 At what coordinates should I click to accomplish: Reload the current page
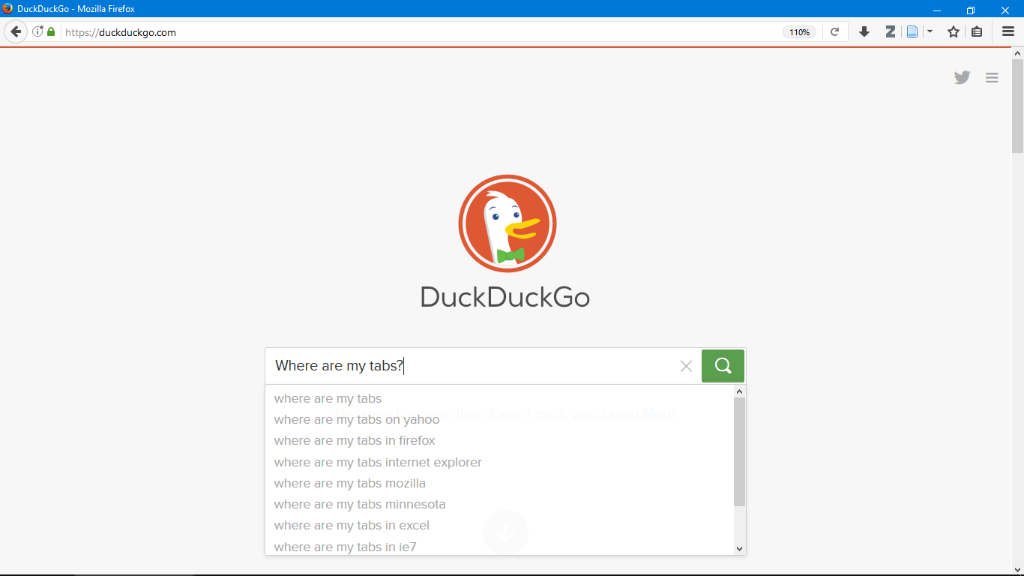[835, 32]
